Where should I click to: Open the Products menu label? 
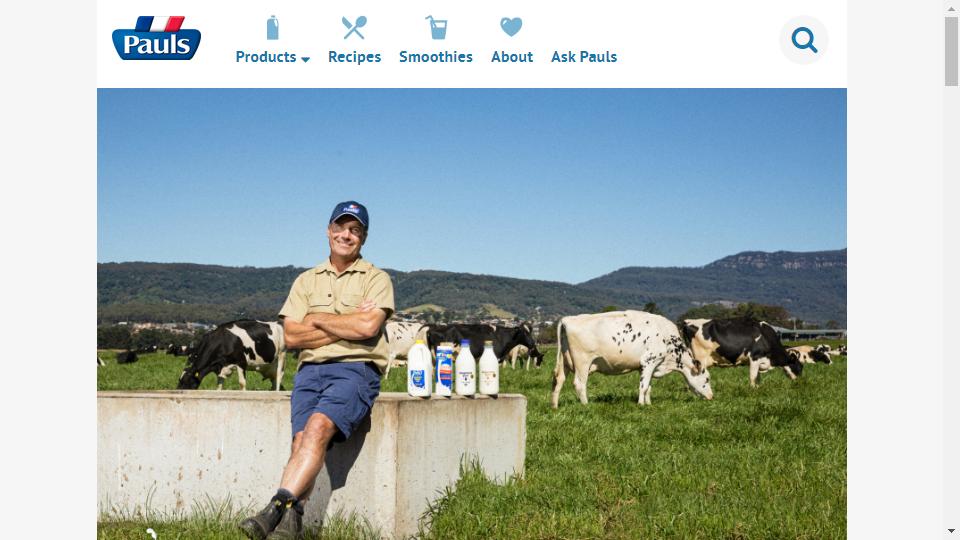[x=266, y=57]
